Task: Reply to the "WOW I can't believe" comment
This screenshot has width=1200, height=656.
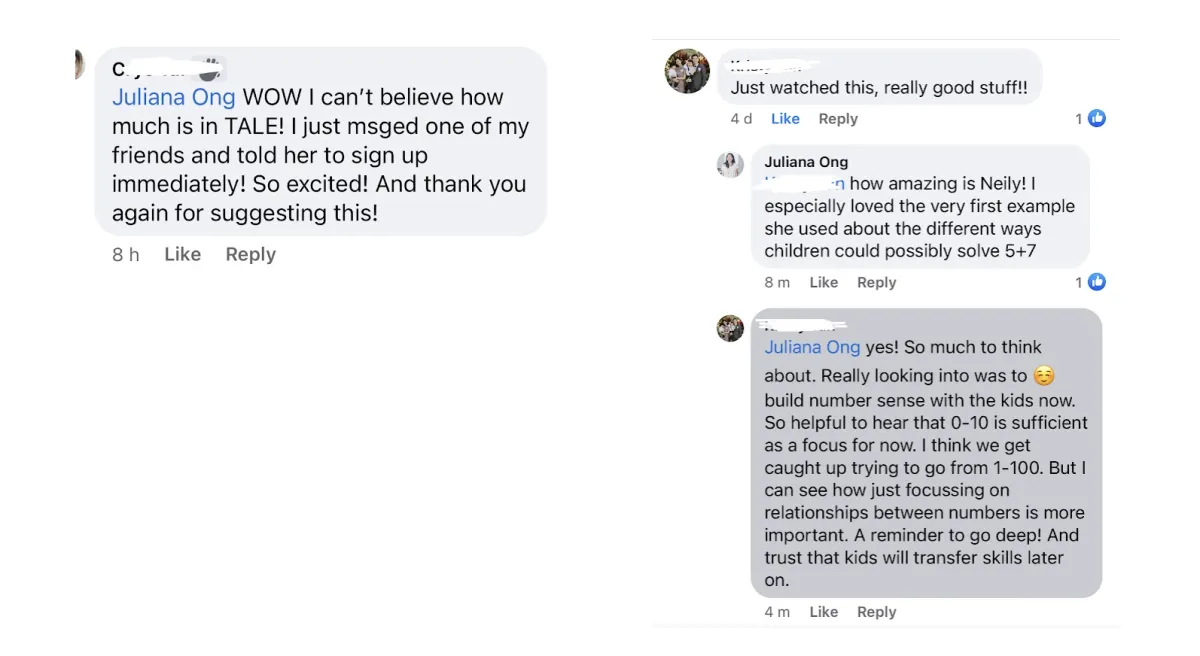Action: click(250, 255)
